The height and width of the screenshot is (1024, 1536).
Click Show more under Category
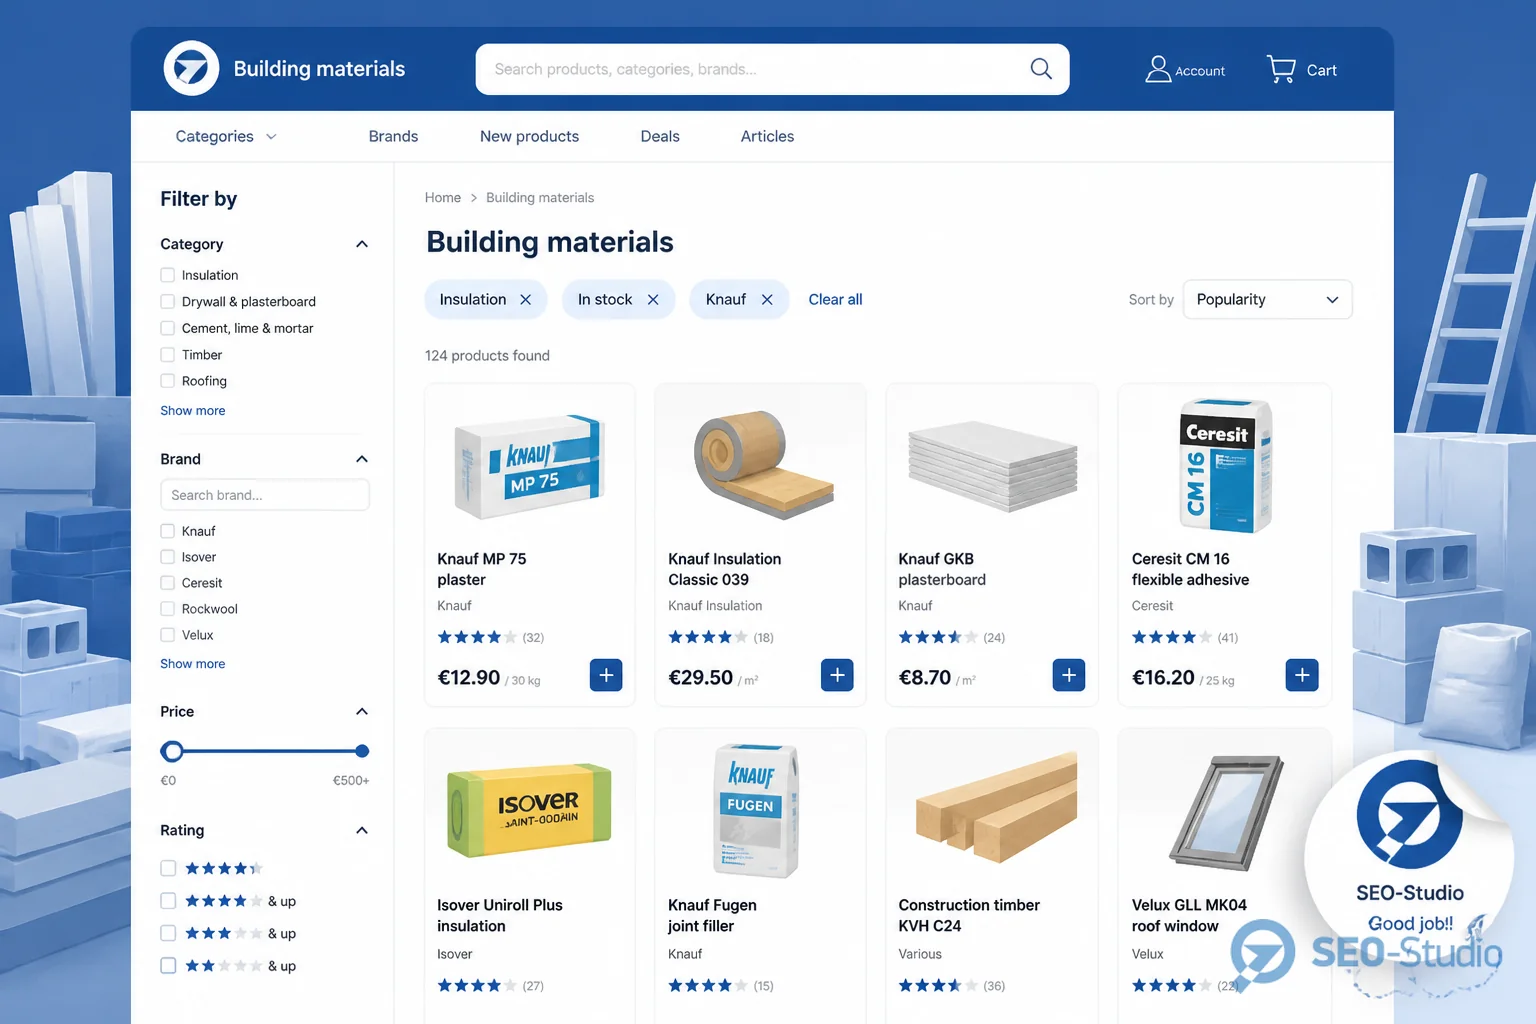pyautogui.click(x=193, y=410)
